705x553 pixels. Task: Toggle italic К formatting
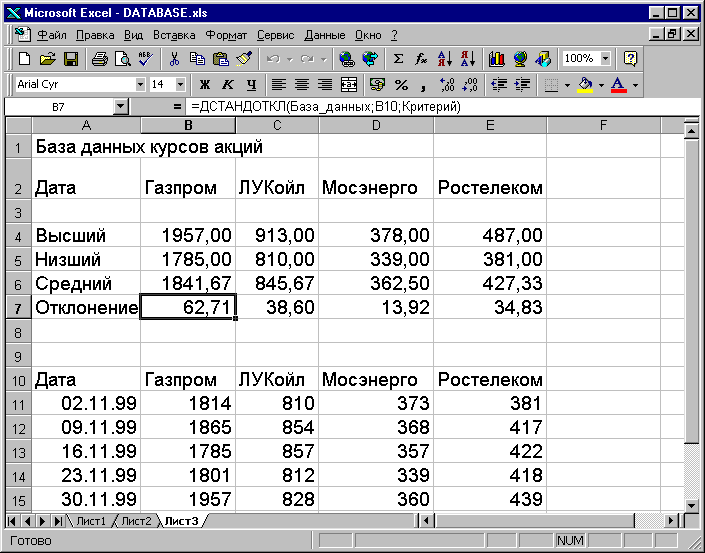pyautogui.click(x=228, y=85)
